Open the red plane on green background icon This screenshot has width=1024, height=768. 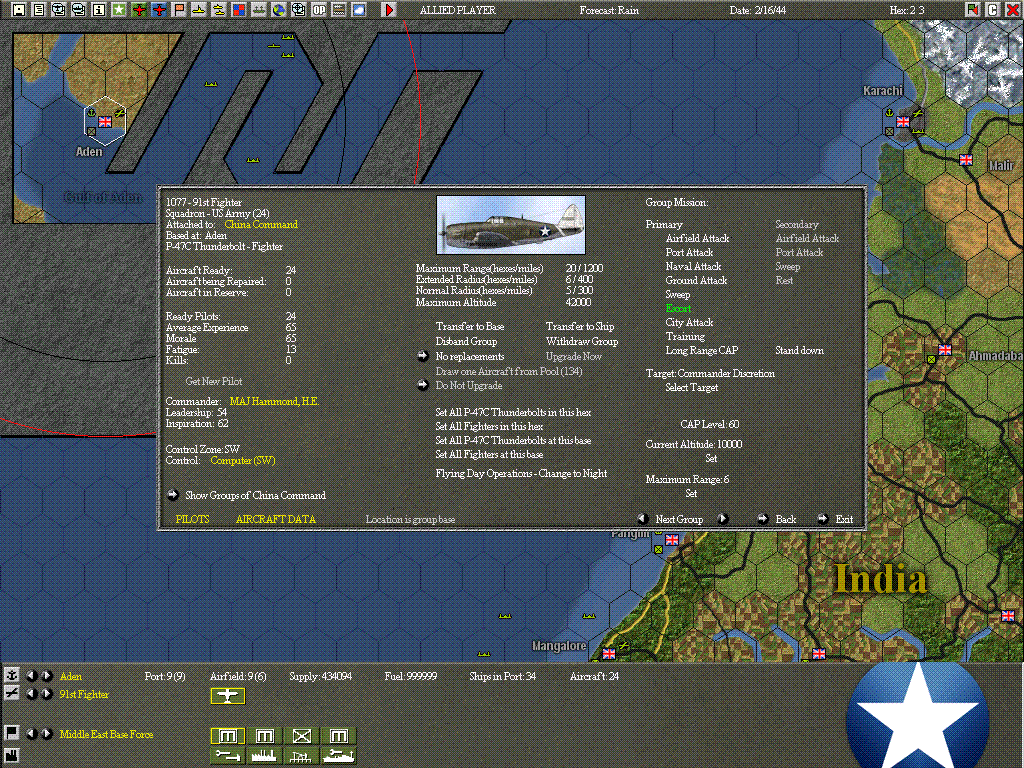pyautogui.click(x=138, y=9)
